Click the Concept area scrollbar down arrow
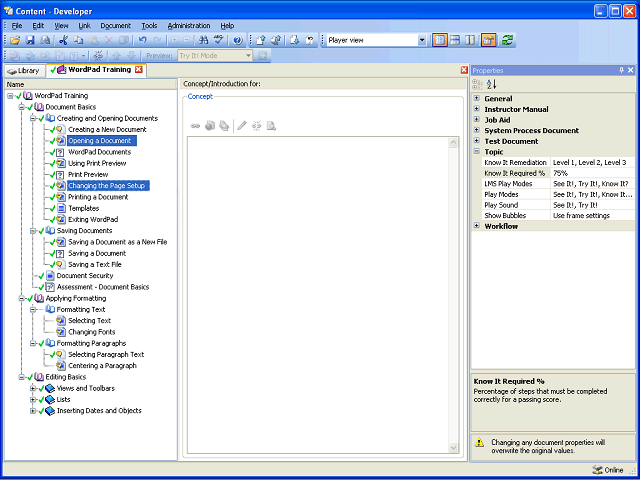640x480 pixels. point(453,448)
